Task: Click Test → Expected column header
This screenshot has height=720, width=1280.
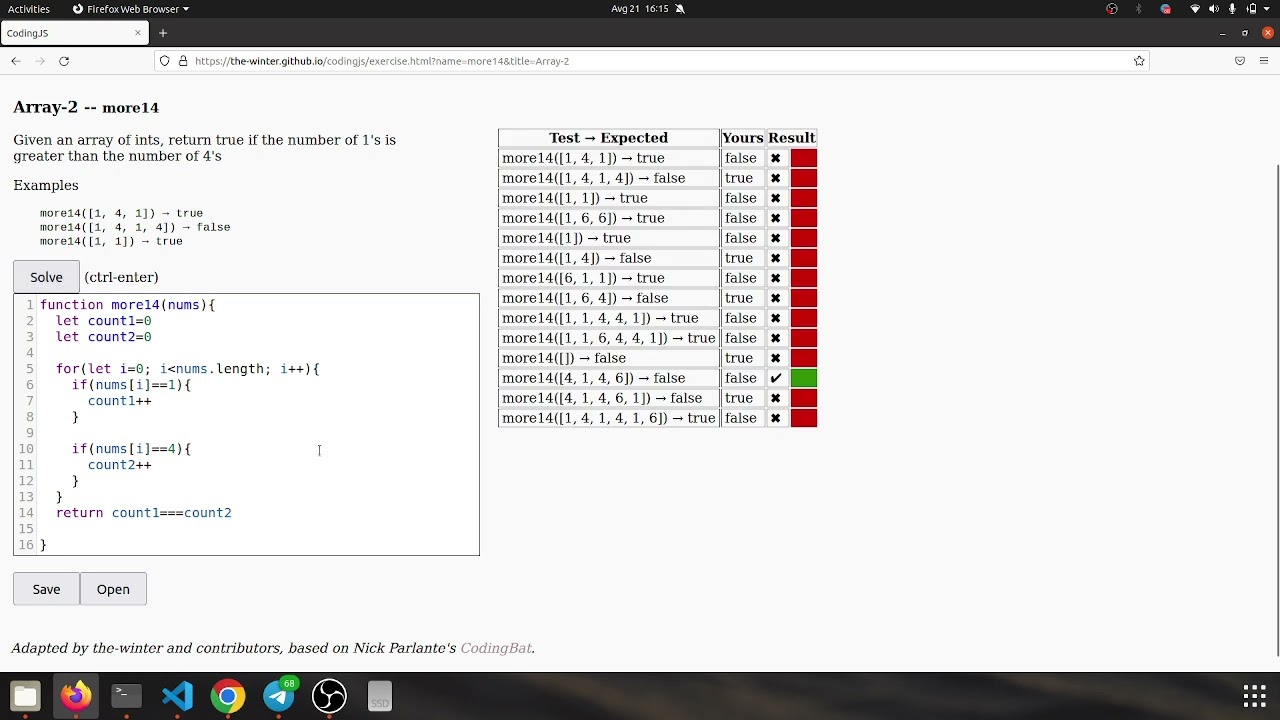Action: [x=608, y=138]
